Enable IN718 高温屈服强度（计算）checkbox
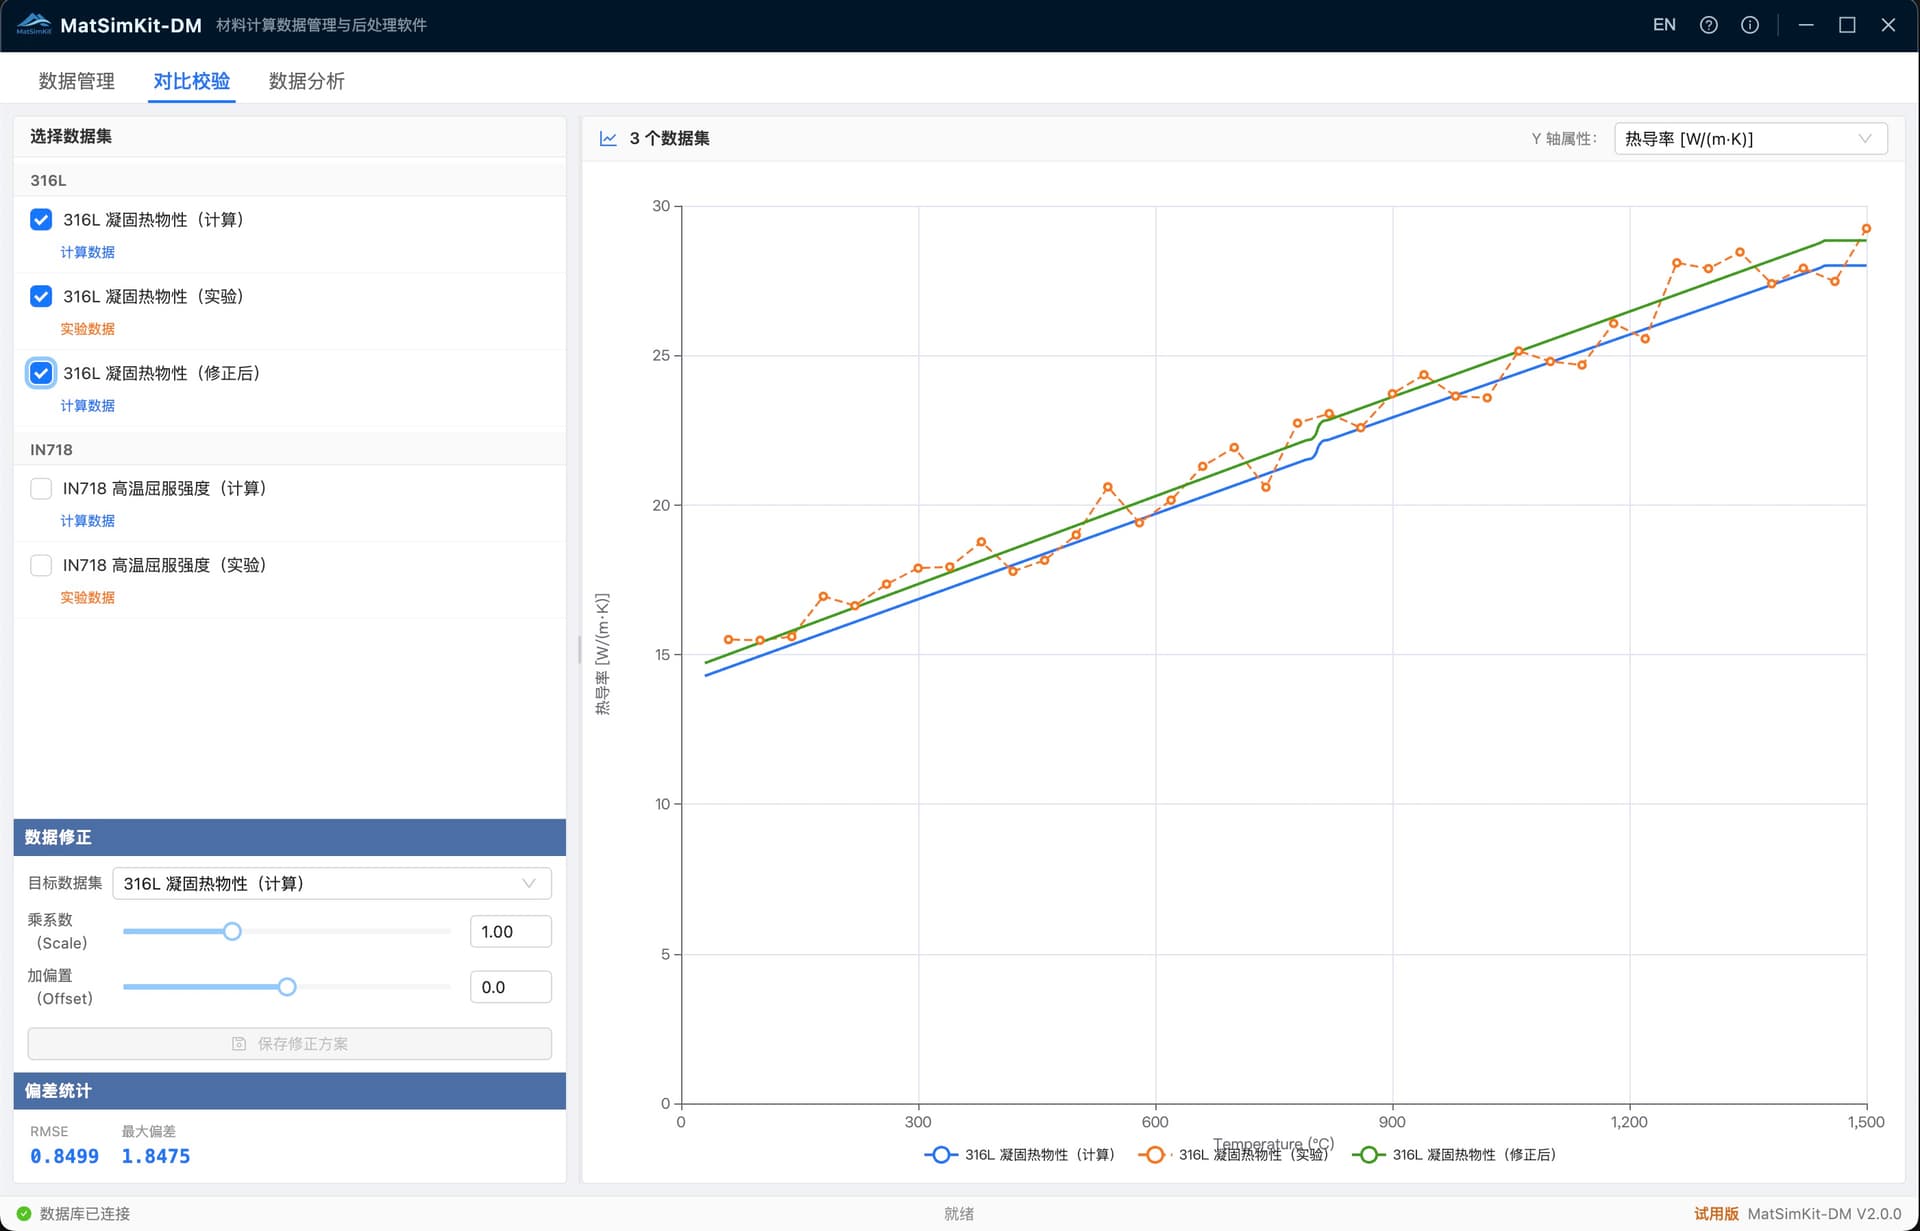 41,489
